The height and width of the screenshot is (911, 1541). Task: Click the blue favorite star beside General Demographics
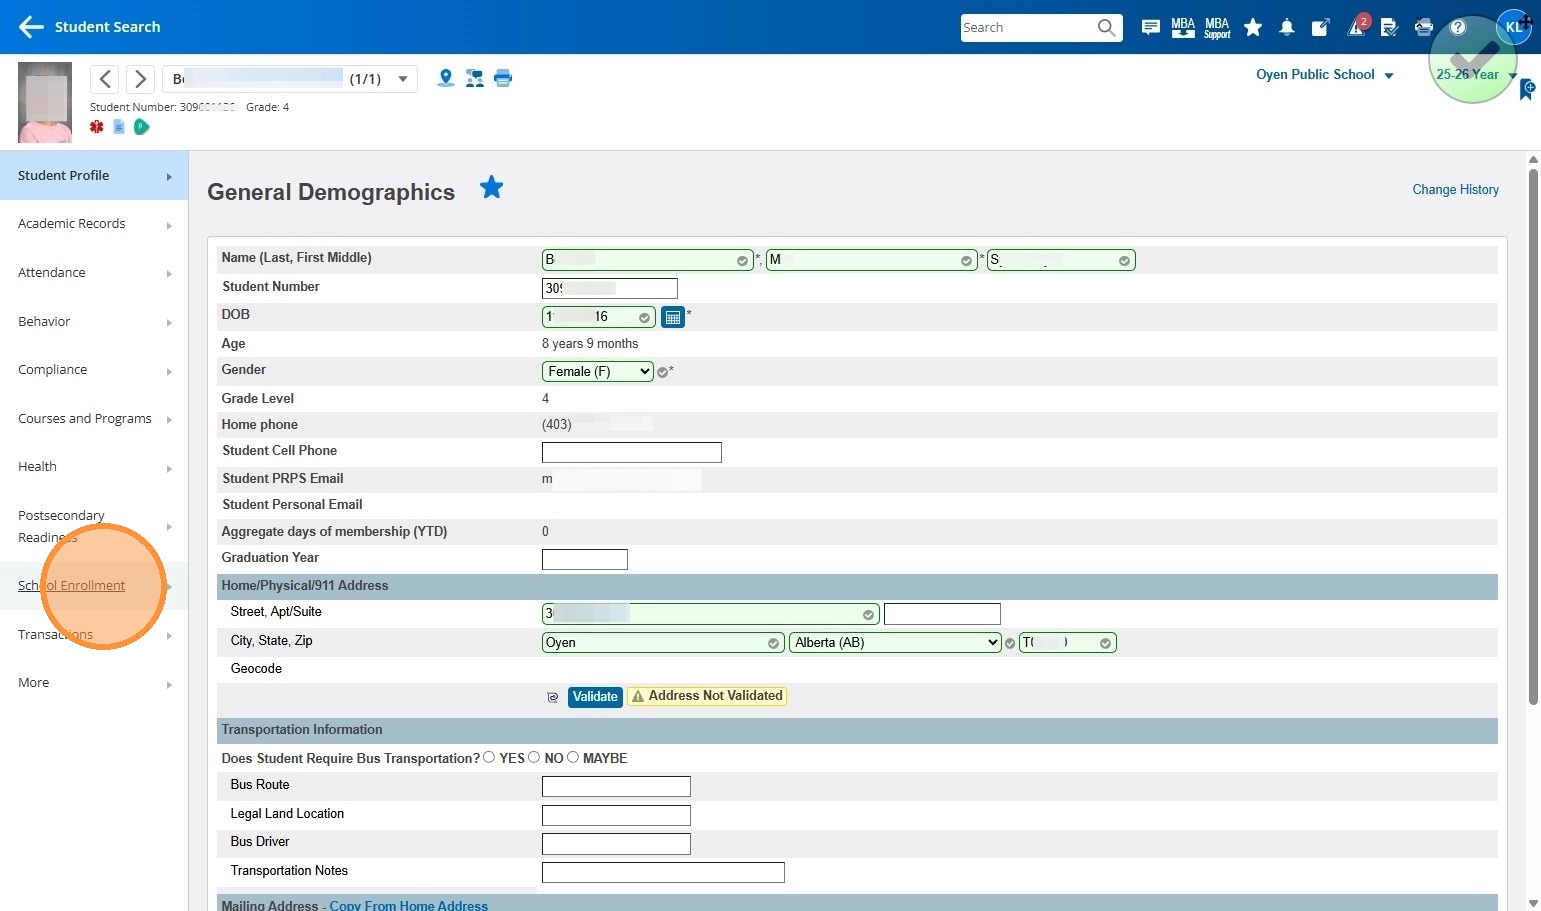[x=491, y=187]
